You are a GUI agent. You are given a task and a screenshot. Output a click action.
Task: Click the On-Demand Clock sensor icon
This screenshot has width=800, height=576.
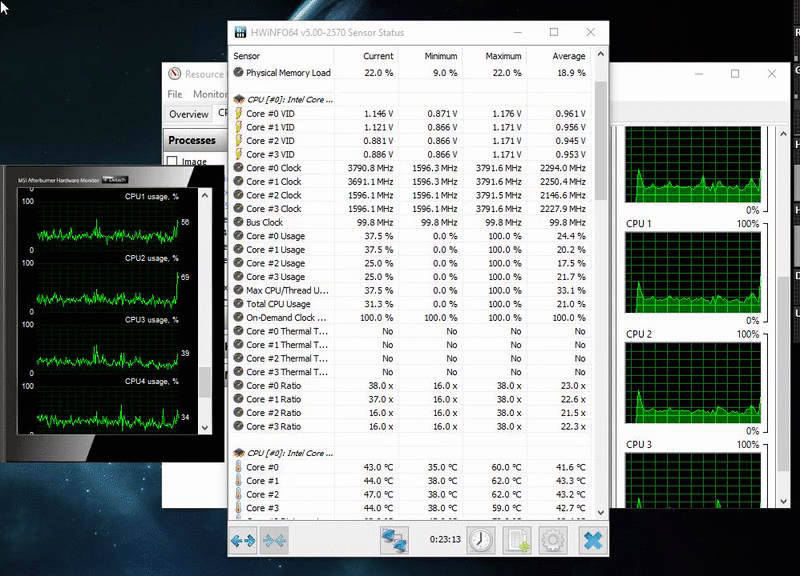coord(238,317)
